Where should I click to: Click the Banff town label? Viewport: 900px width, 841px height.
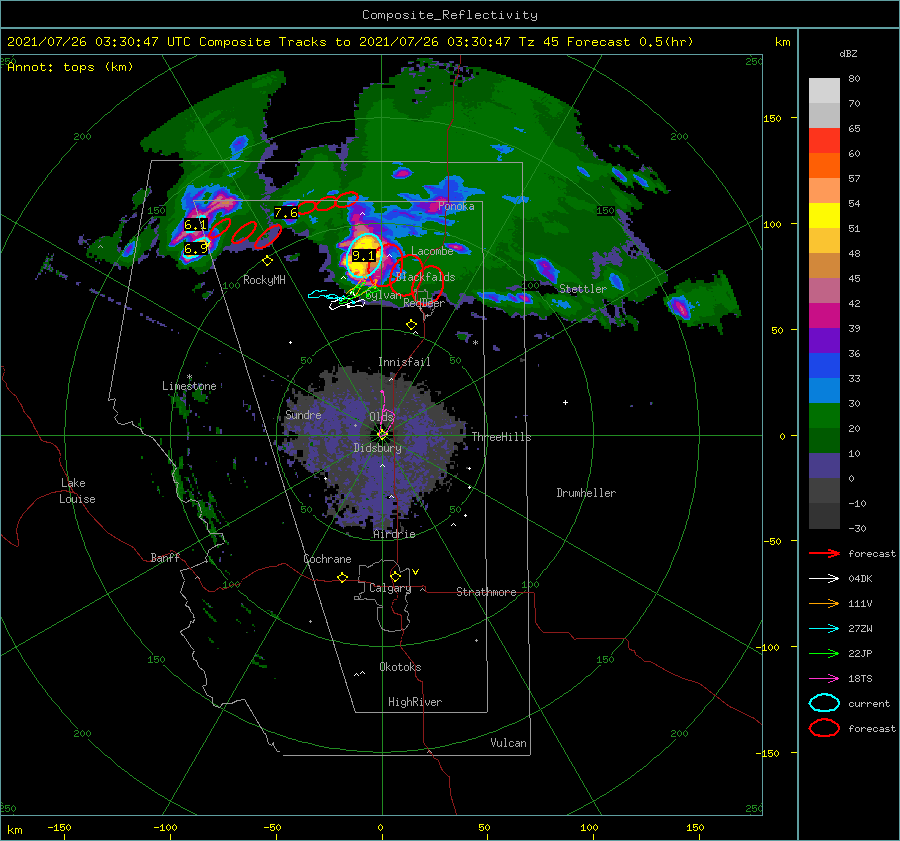click(x=165, y=557)
